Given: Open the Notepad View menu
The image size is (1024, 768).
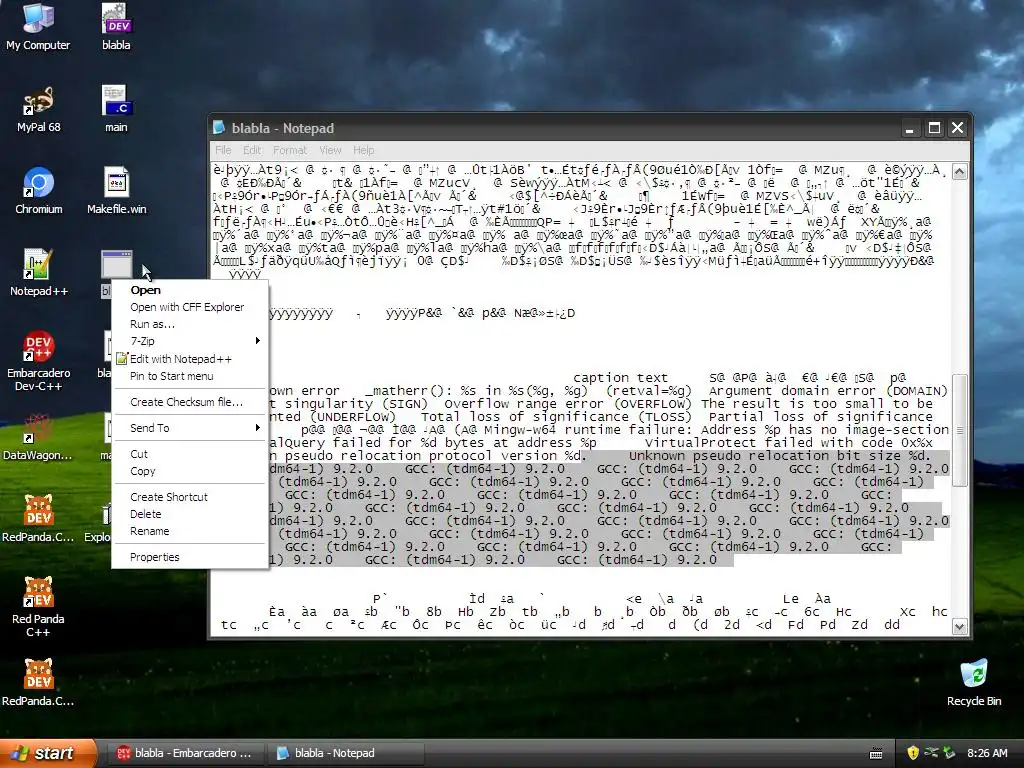Looking at the screenshot, I should click(x=330, y=150).
